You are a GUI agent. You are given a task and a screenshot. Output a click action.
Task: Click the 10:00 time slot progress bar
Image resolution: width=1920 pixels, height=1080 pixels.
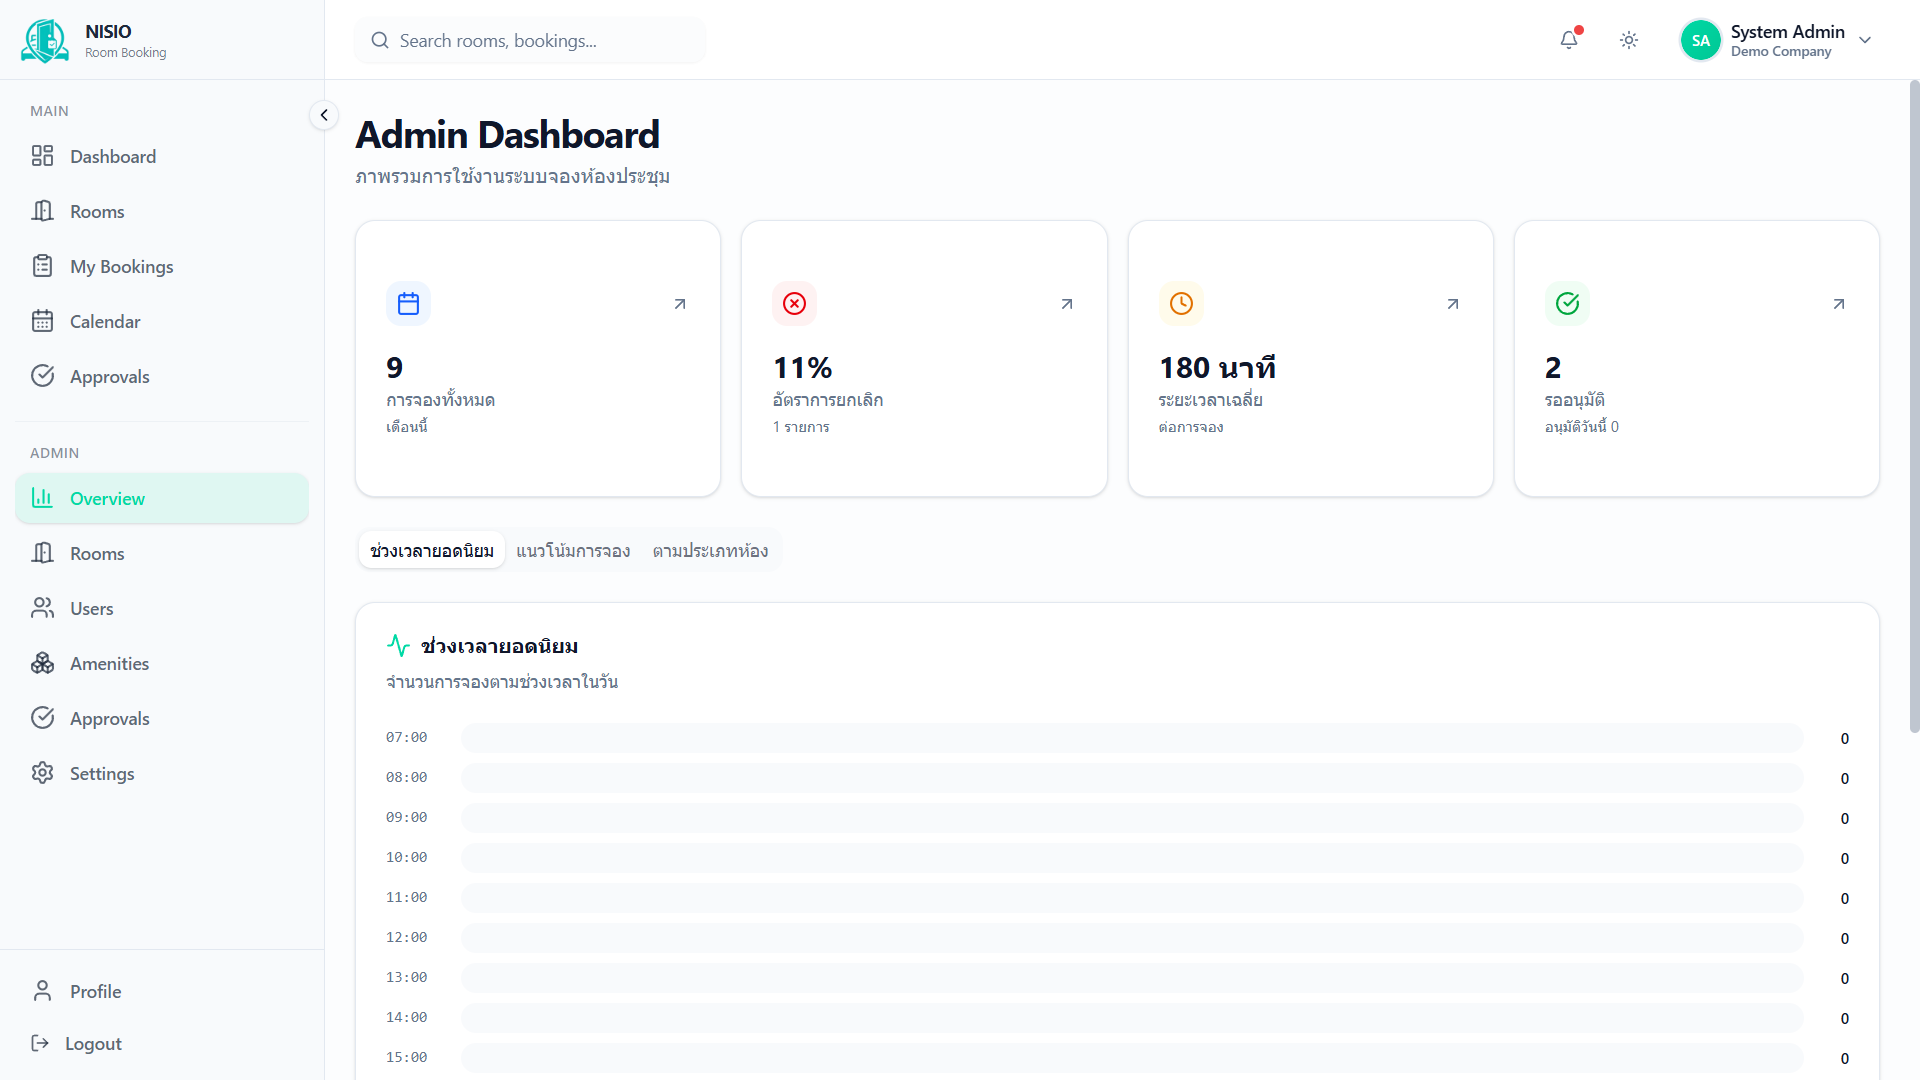[1131, 858]
